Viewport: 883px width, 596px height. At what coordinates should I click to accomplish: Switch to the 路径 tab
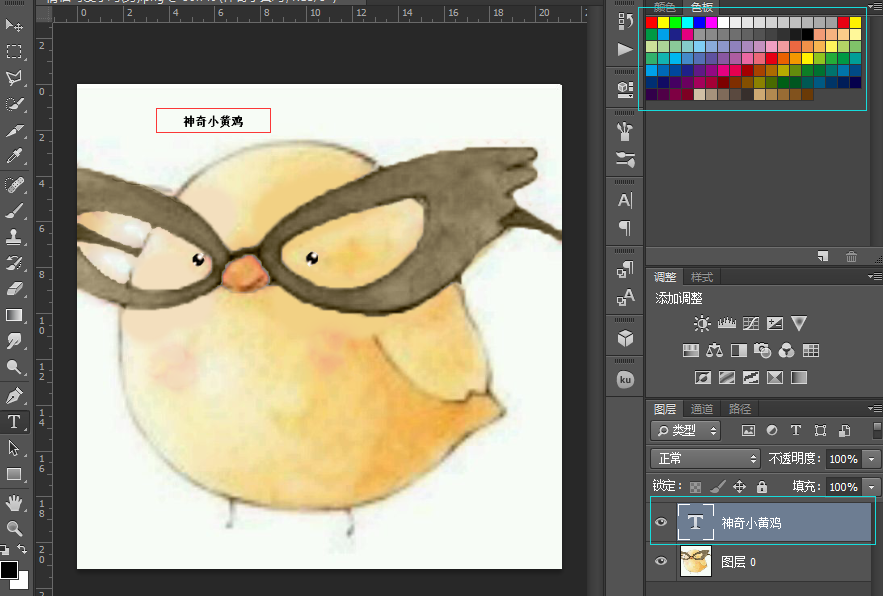coord(739,409)
